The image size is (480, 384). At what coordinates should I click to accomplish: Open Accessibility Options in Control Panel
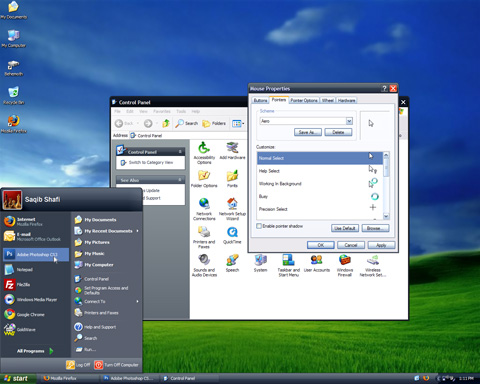point(204,153)
